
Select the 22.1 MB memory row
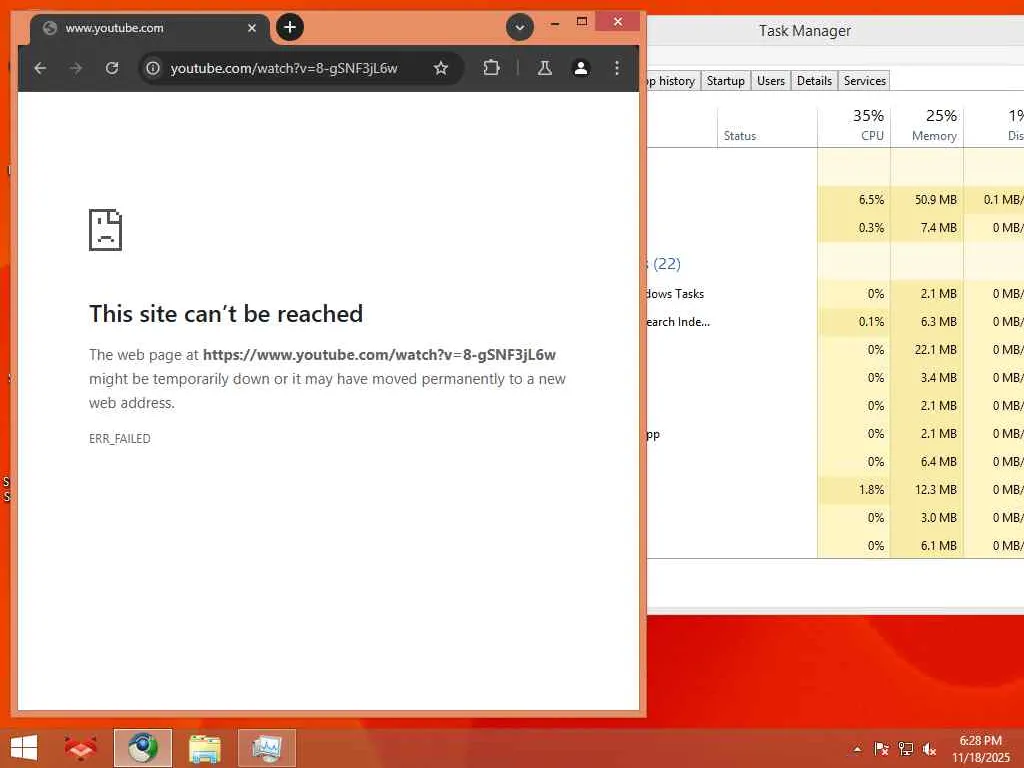point(835,350)
